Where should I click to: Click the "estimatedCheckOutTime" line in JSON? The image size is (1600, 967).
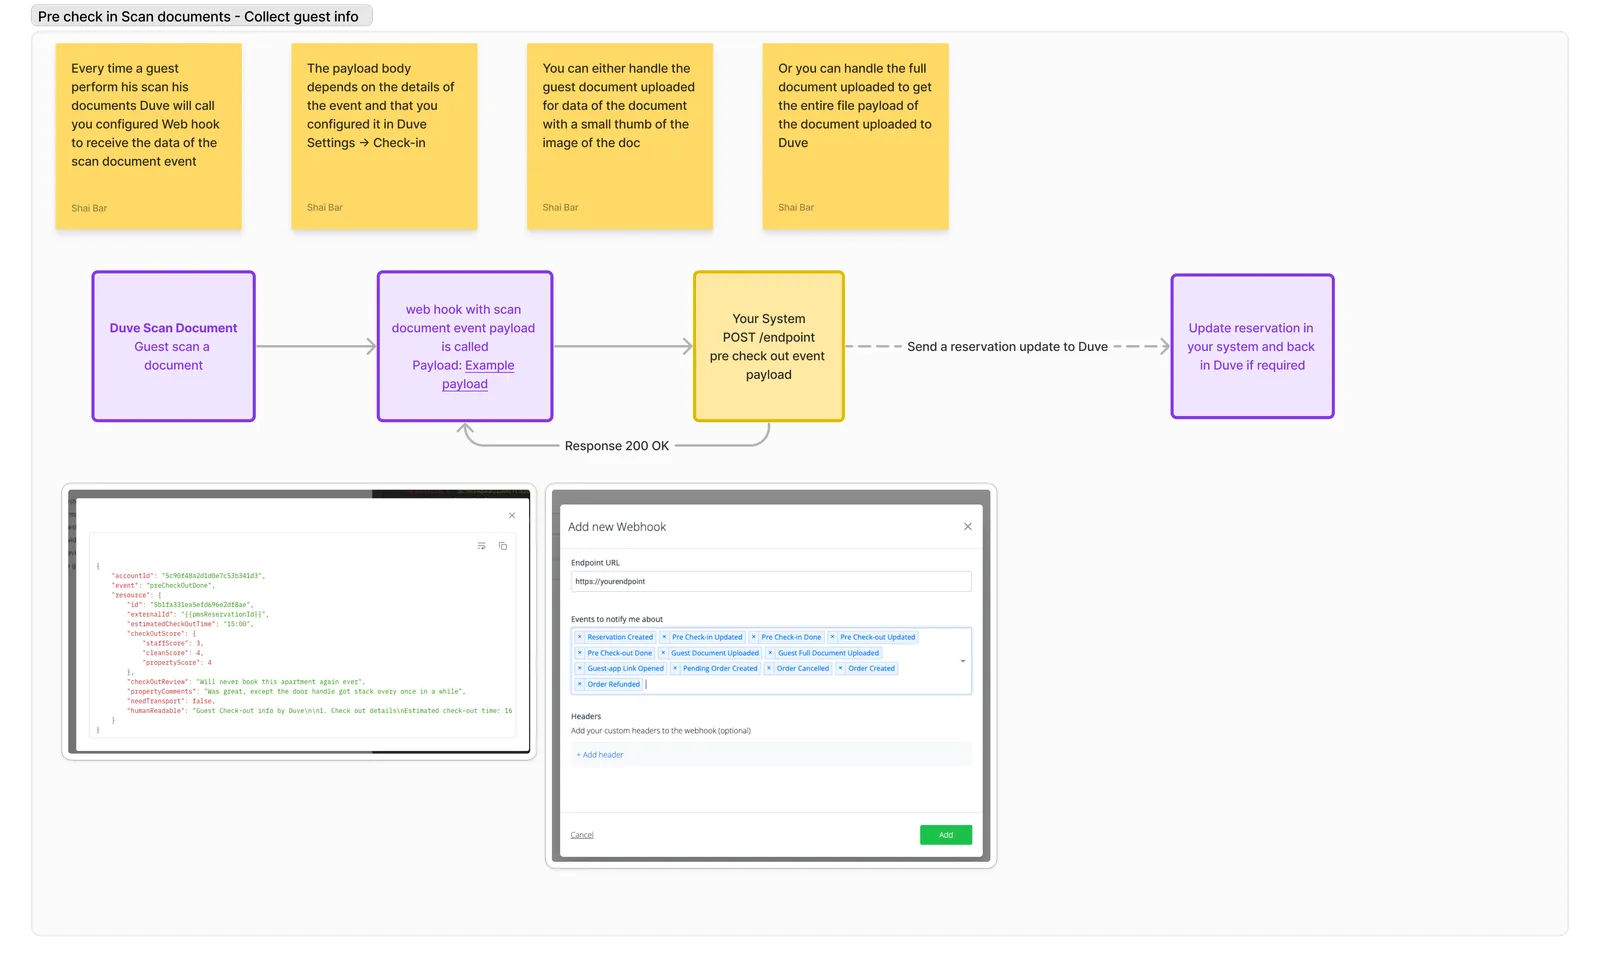[x=190, y=624]
